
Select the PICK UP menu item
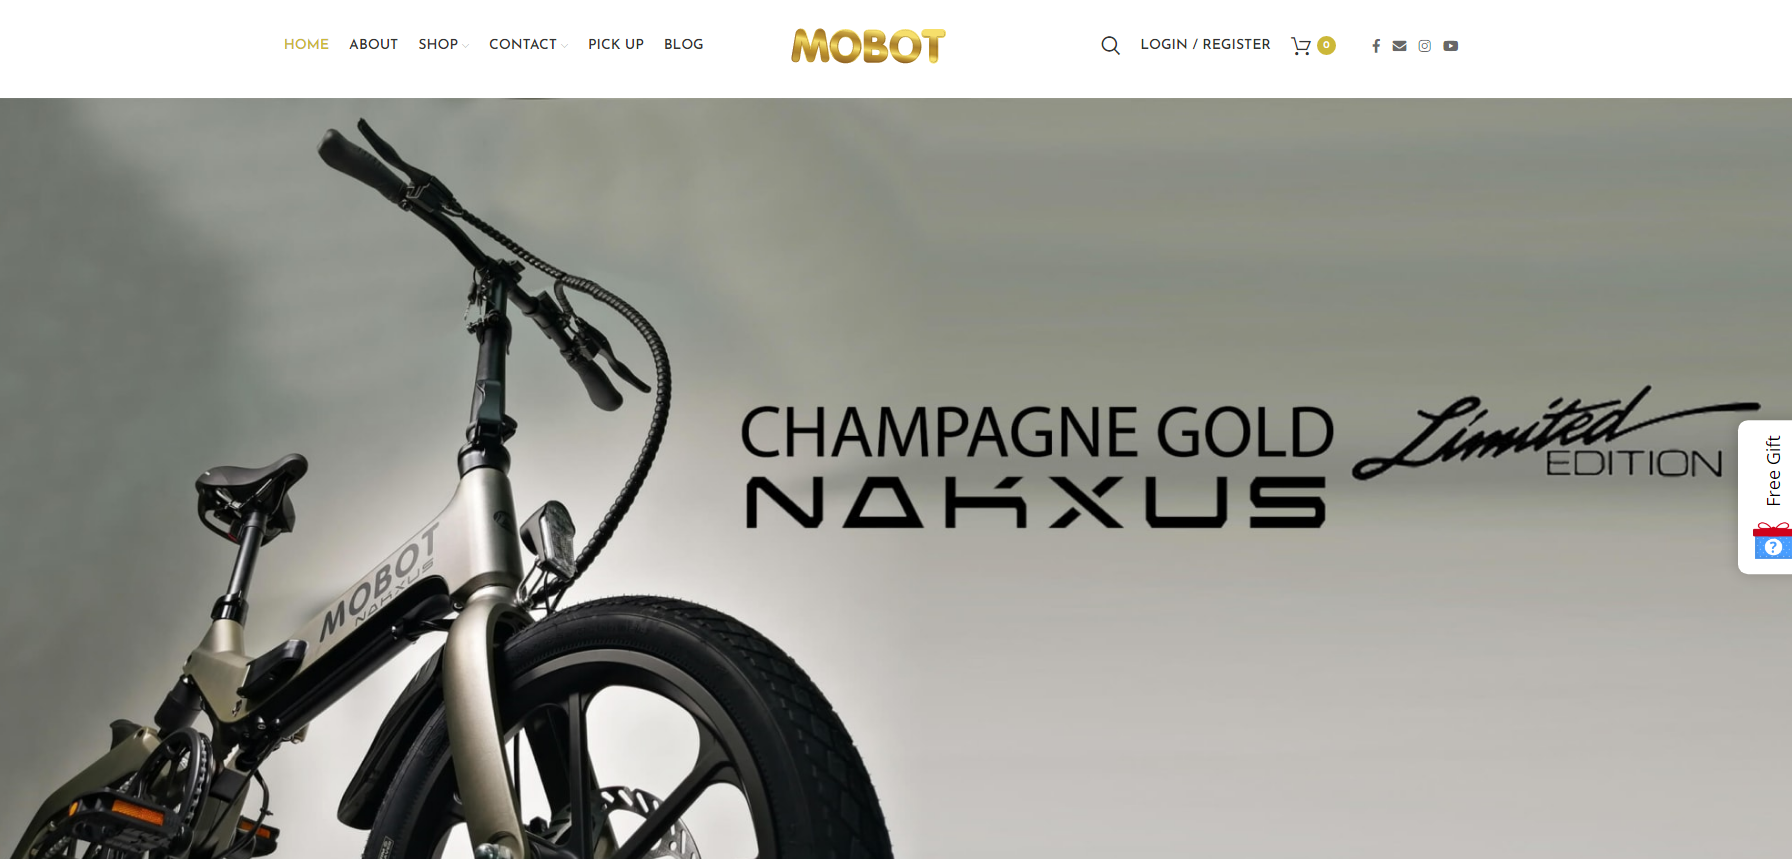coord(616,44)
